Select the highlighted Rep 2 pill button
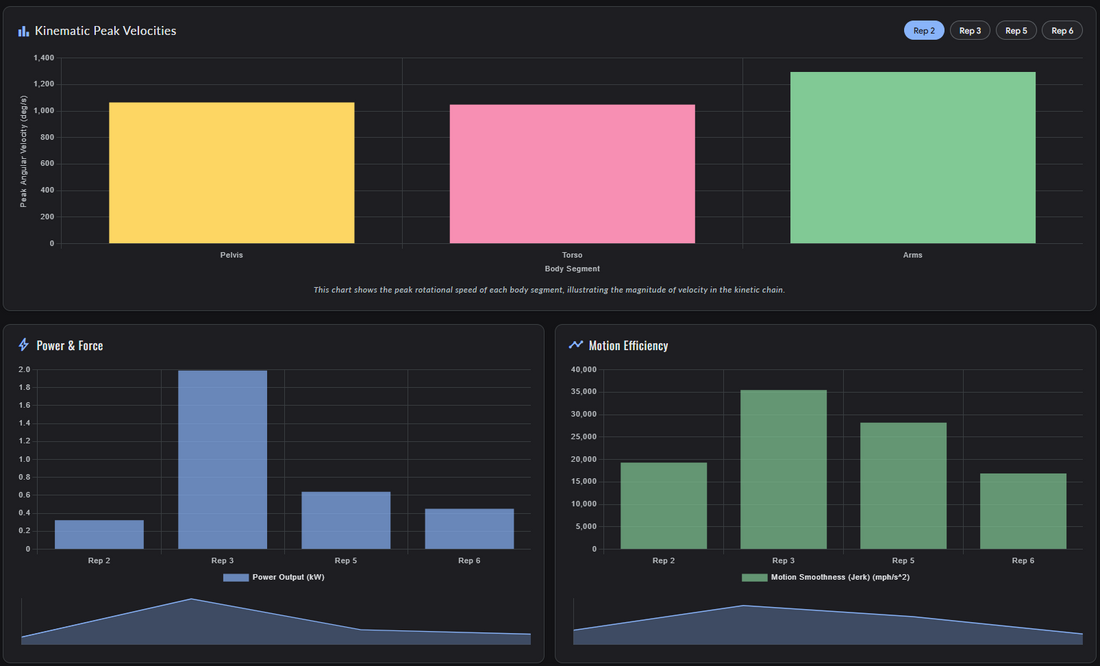1100x666 pixels. [923, 31]
